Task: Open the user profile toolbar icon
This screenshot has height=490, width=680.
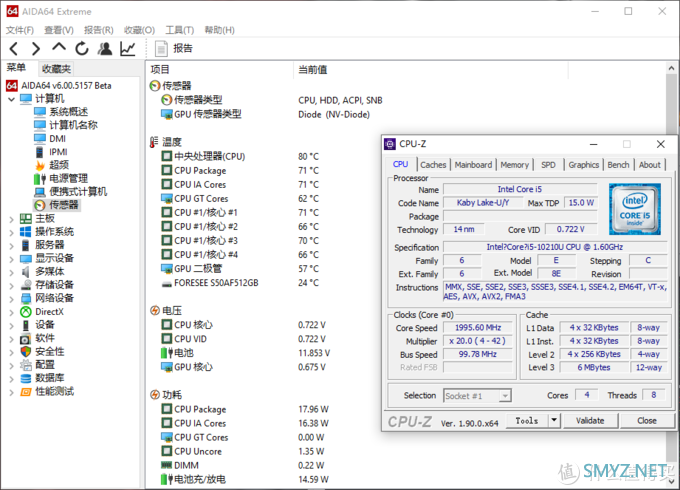Action: click(x=105, y=49)
